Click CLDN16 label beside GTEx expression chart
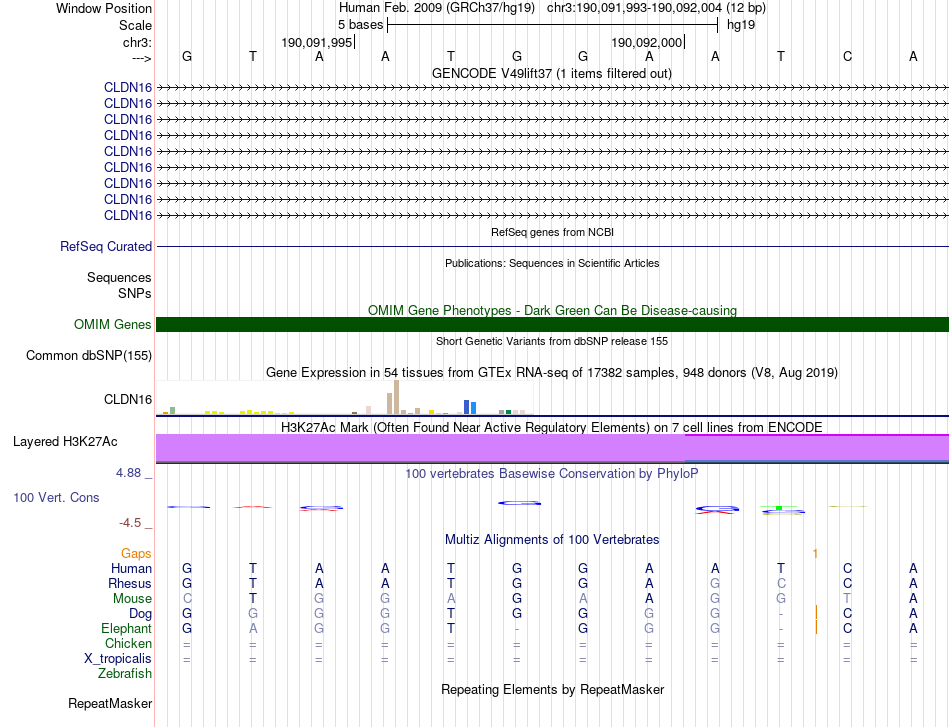Image resolution: width=950 pixels, height=727 pixels. tap(128, 399)
